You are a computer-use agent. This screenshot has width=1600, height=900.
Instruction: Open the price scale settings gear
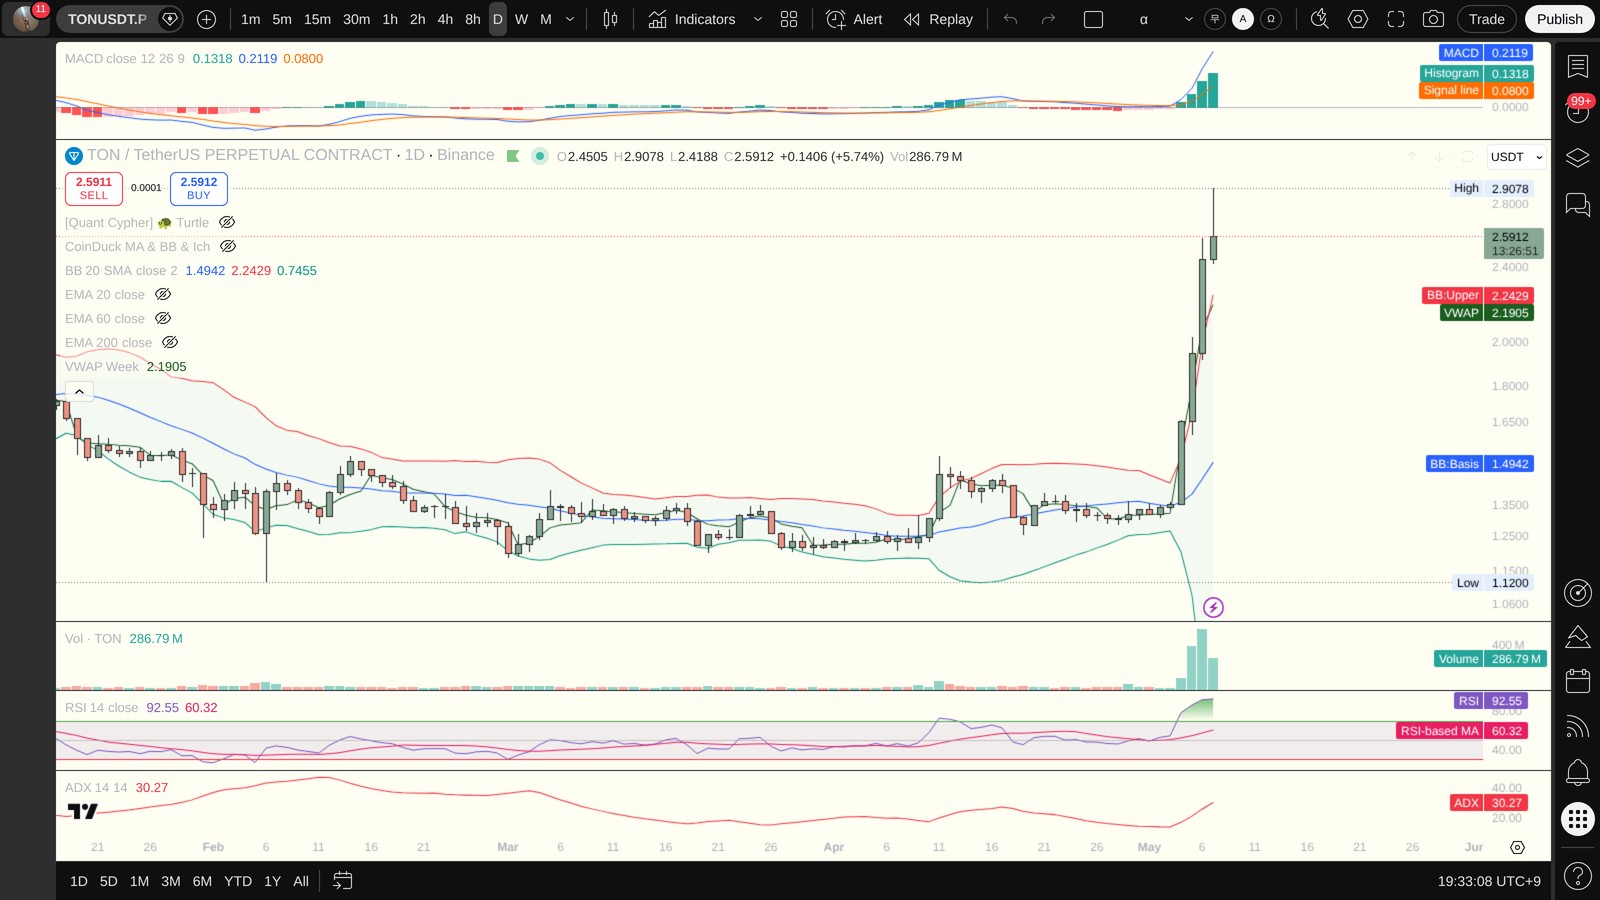1517,847
